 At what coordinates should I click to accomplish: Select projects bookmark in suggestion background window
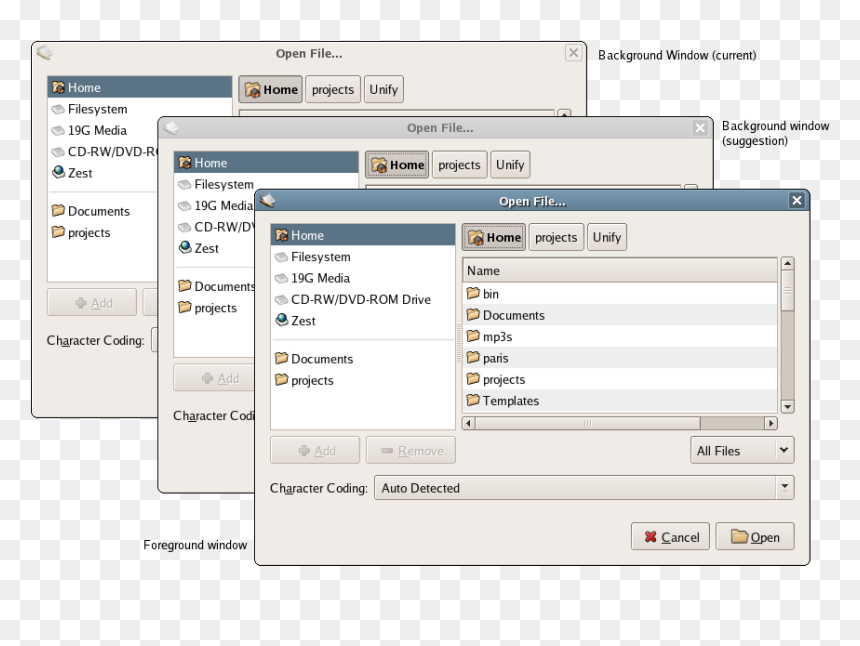pos(215,308)
